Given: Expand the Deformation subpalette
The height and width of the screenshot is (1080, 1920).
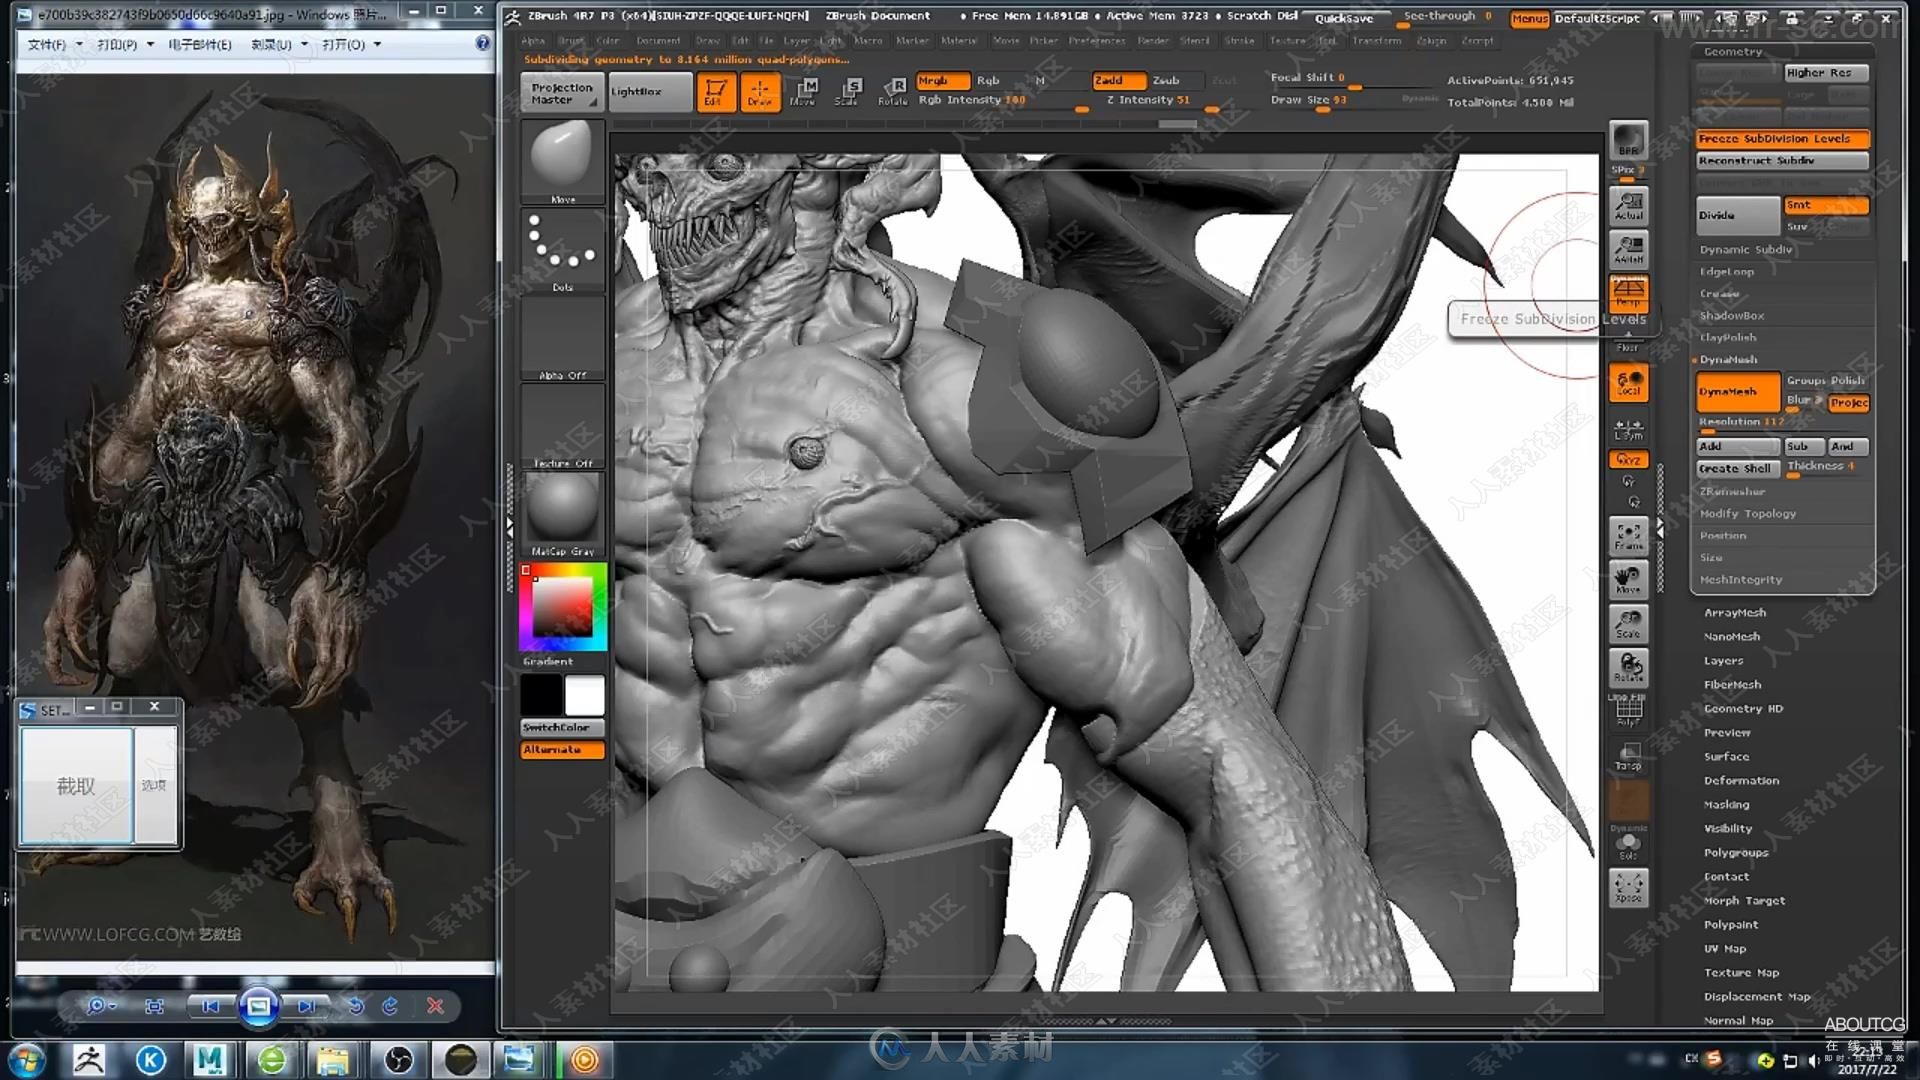Looking at the screenshot, I should pyautogui.click(x=1741, y=781).
